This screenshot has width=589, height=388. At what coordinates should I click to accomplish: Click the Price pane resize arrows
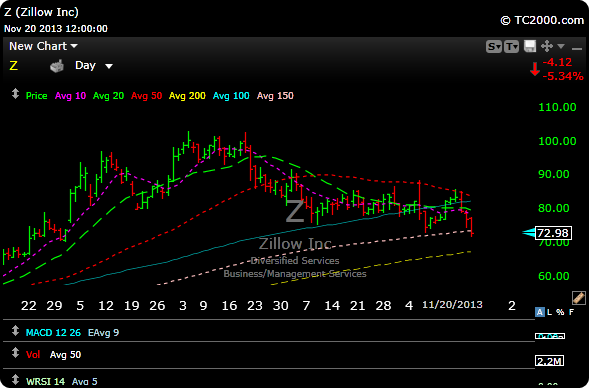15,94
